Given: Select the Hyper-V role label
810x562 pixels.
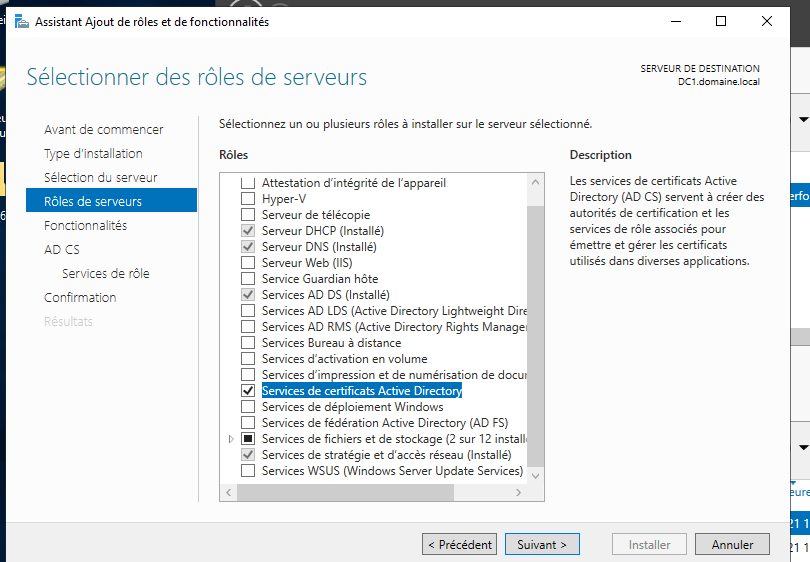Looking at the screenshot, I should [284, 199].
